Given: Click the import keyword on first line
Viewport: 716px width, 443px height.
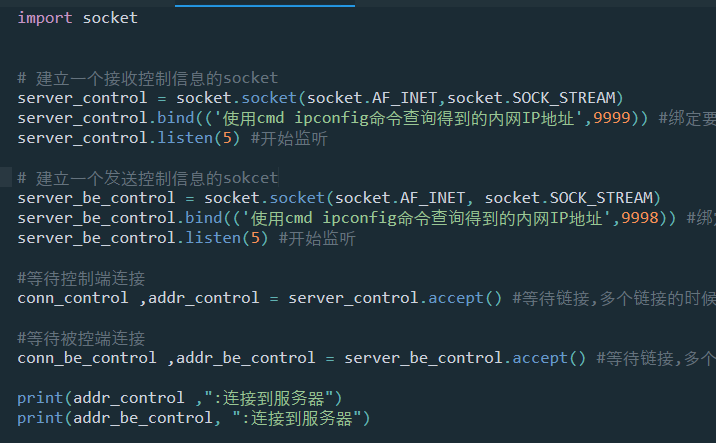Looking at the screenshot, I should 45,18.
